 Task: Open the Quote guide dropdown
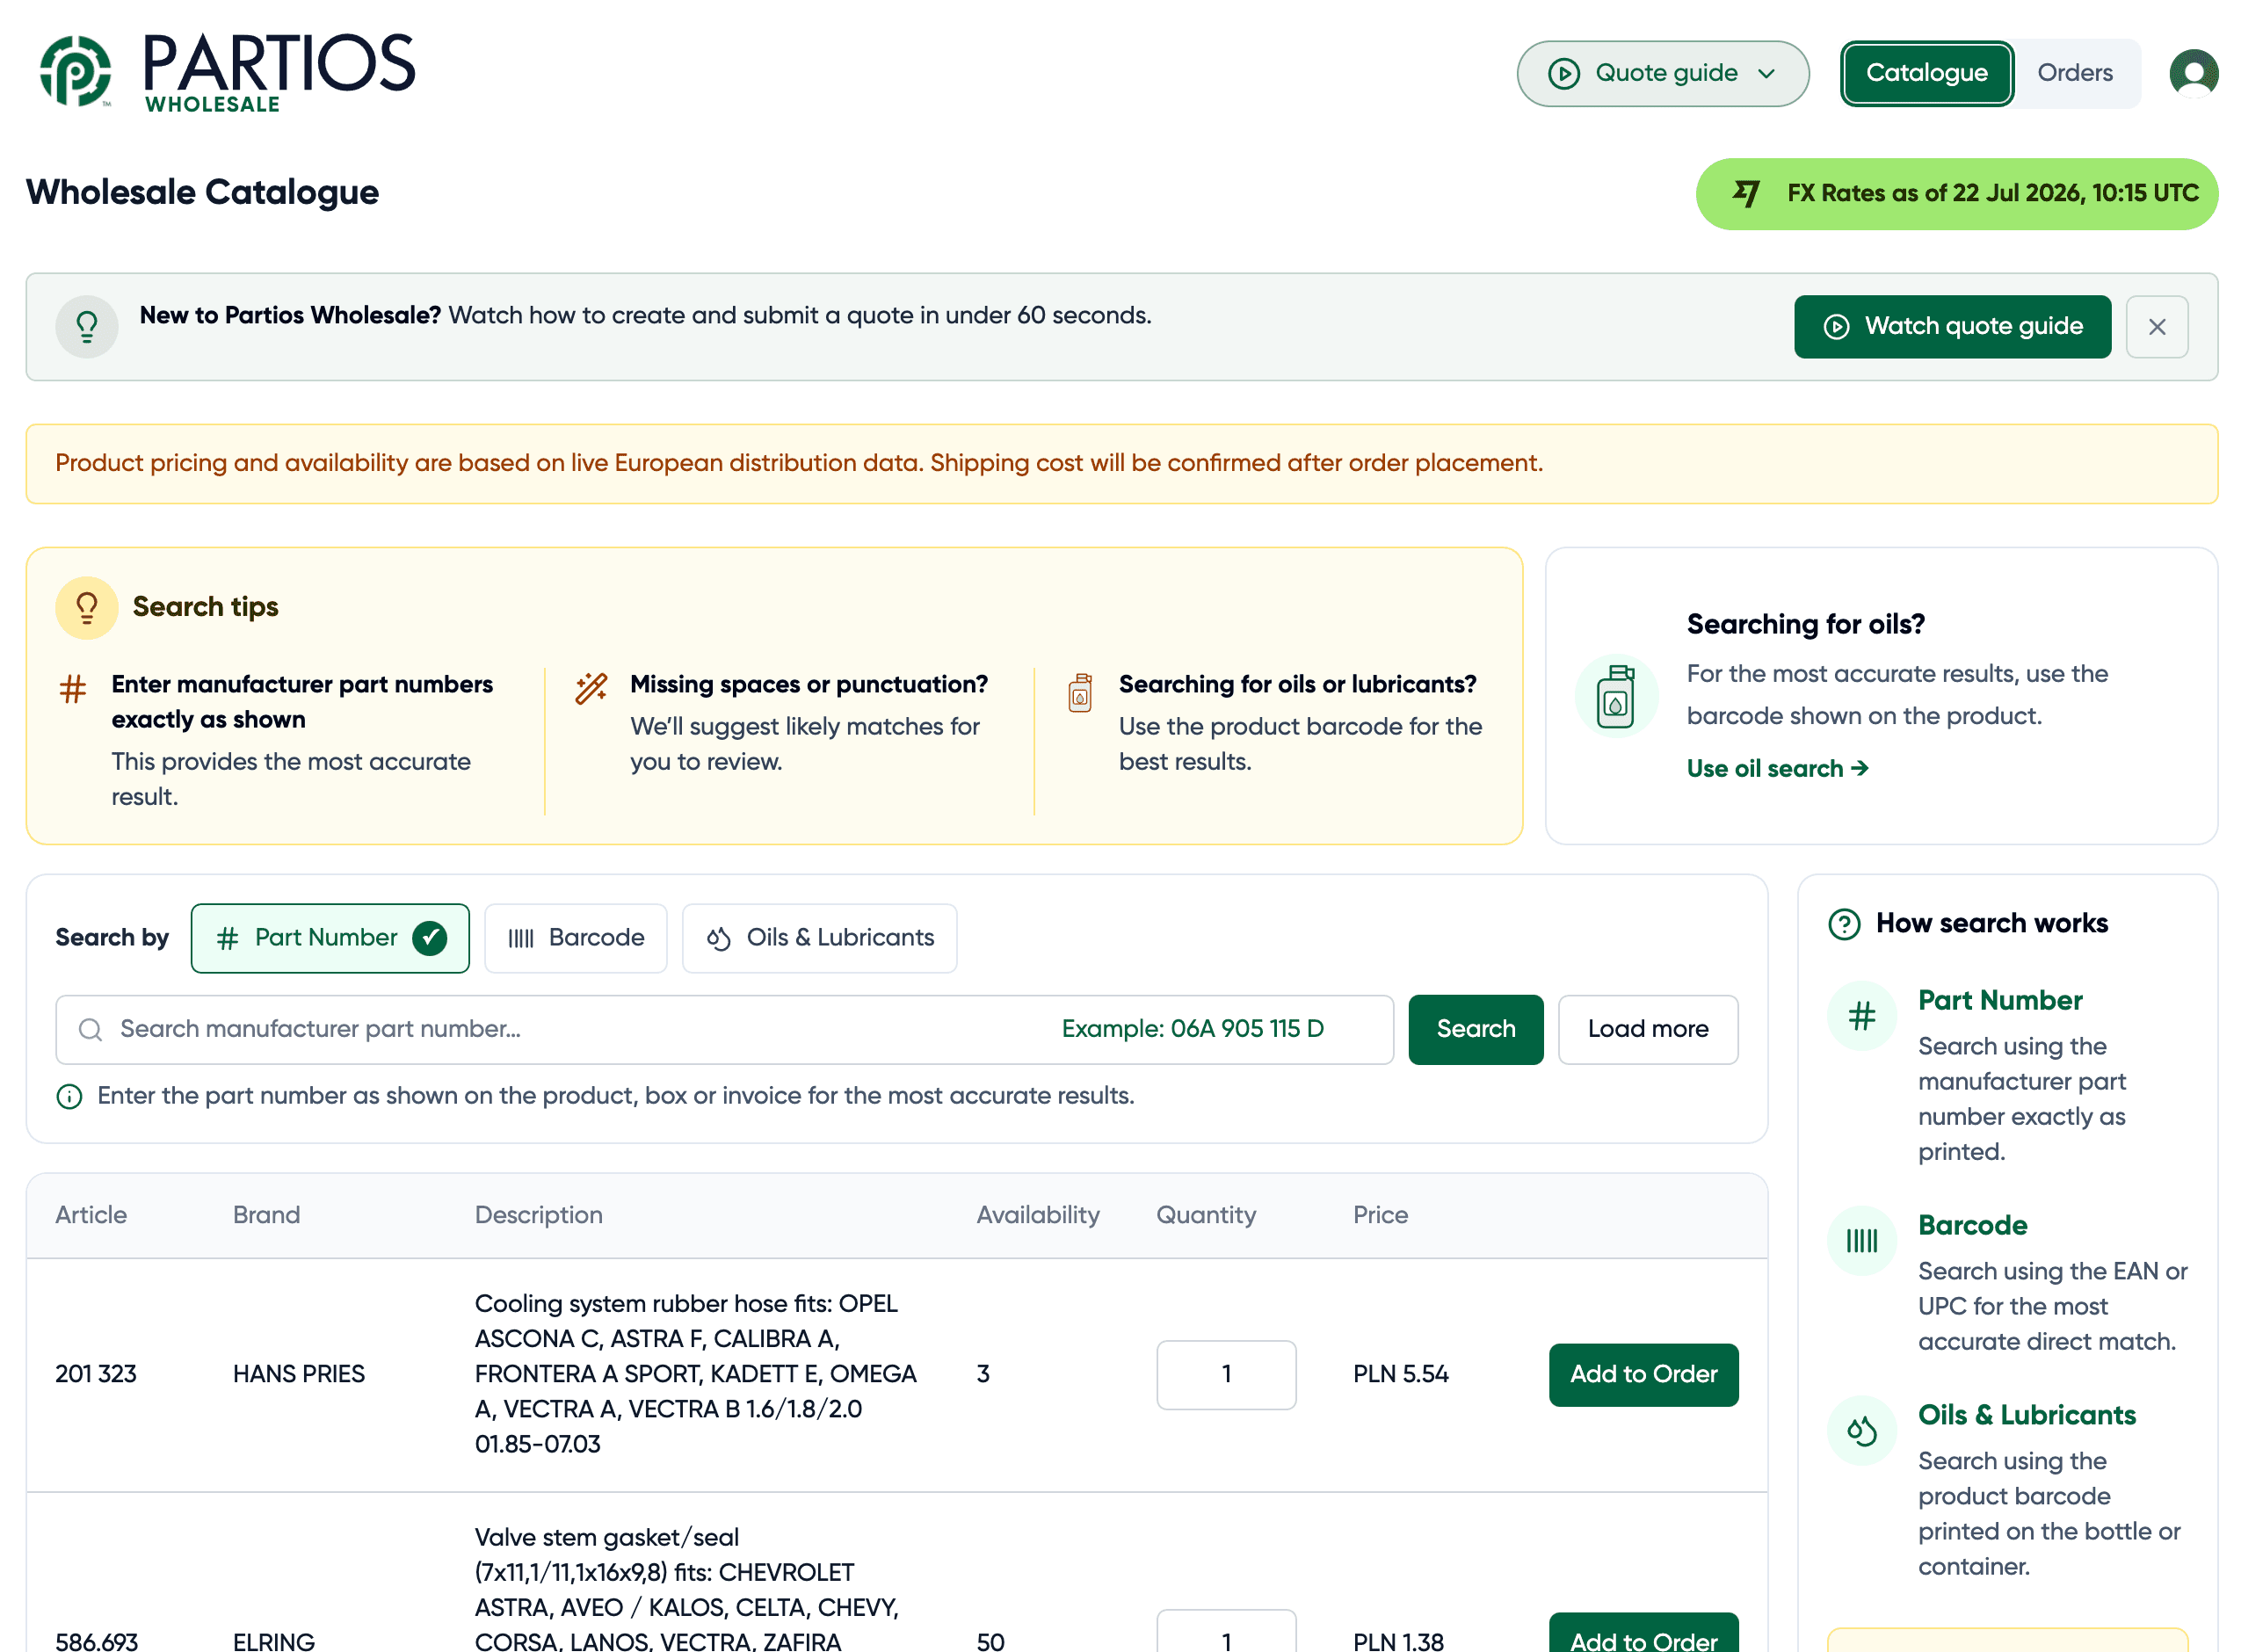click(1662, 73)
